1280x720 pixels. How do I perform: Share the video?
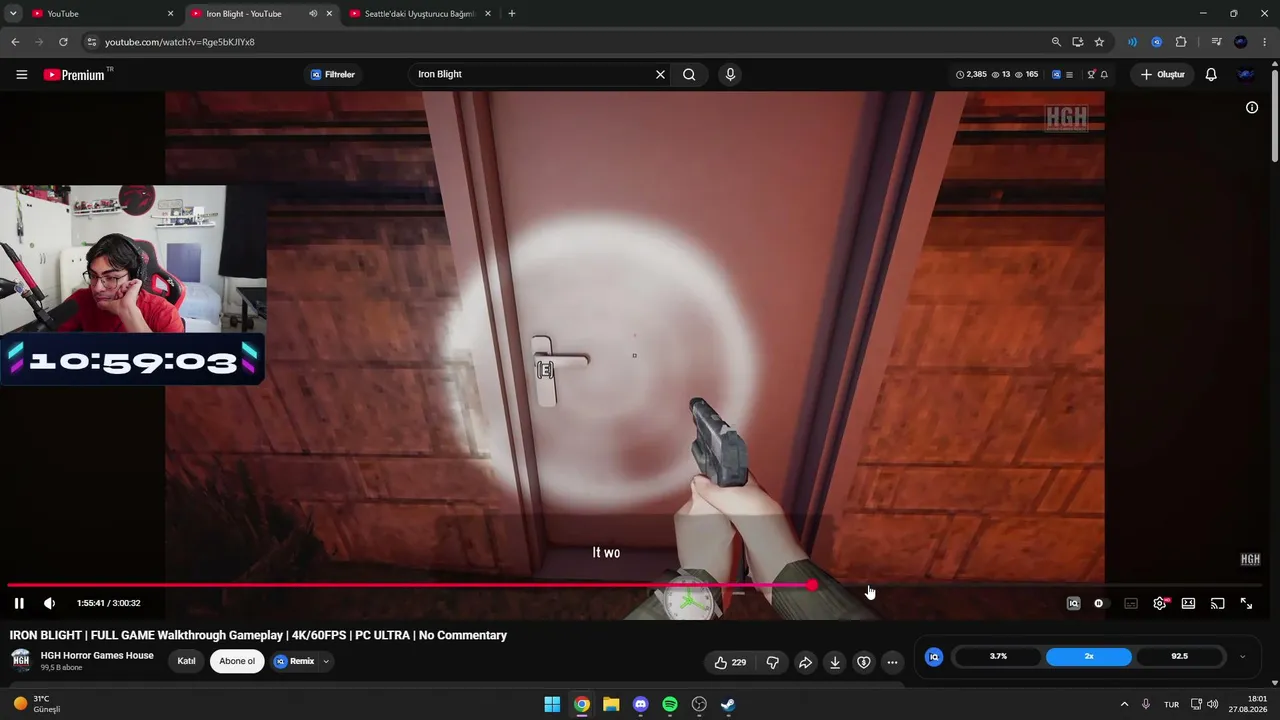click(805, 662)
